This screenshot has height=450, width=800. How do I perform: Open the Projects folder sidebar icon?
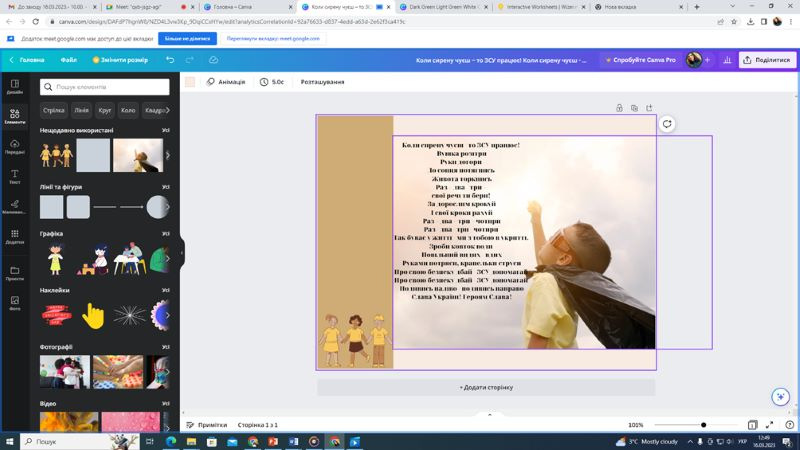[15, 273]
